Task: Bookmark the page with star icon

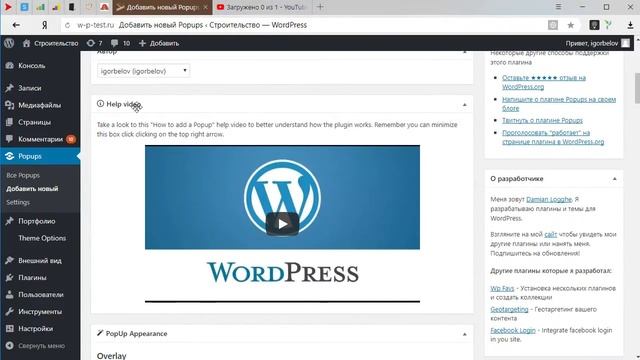Action: (x=571, y=25)
